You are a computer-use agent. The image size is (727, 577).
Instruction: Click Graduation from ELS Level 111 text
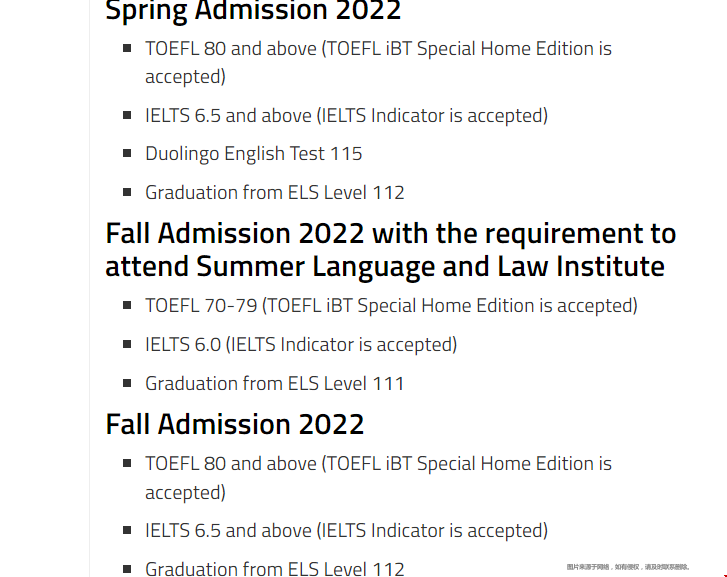click(x=274, y=384)
